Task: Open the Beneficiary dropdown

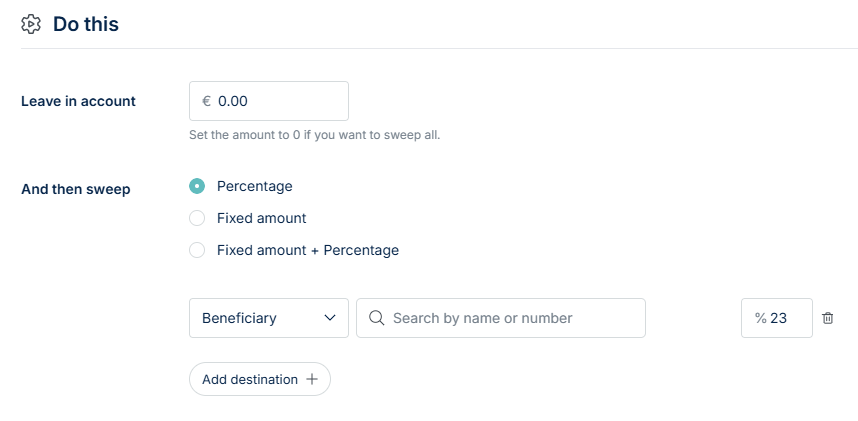Action: point(268,318)
